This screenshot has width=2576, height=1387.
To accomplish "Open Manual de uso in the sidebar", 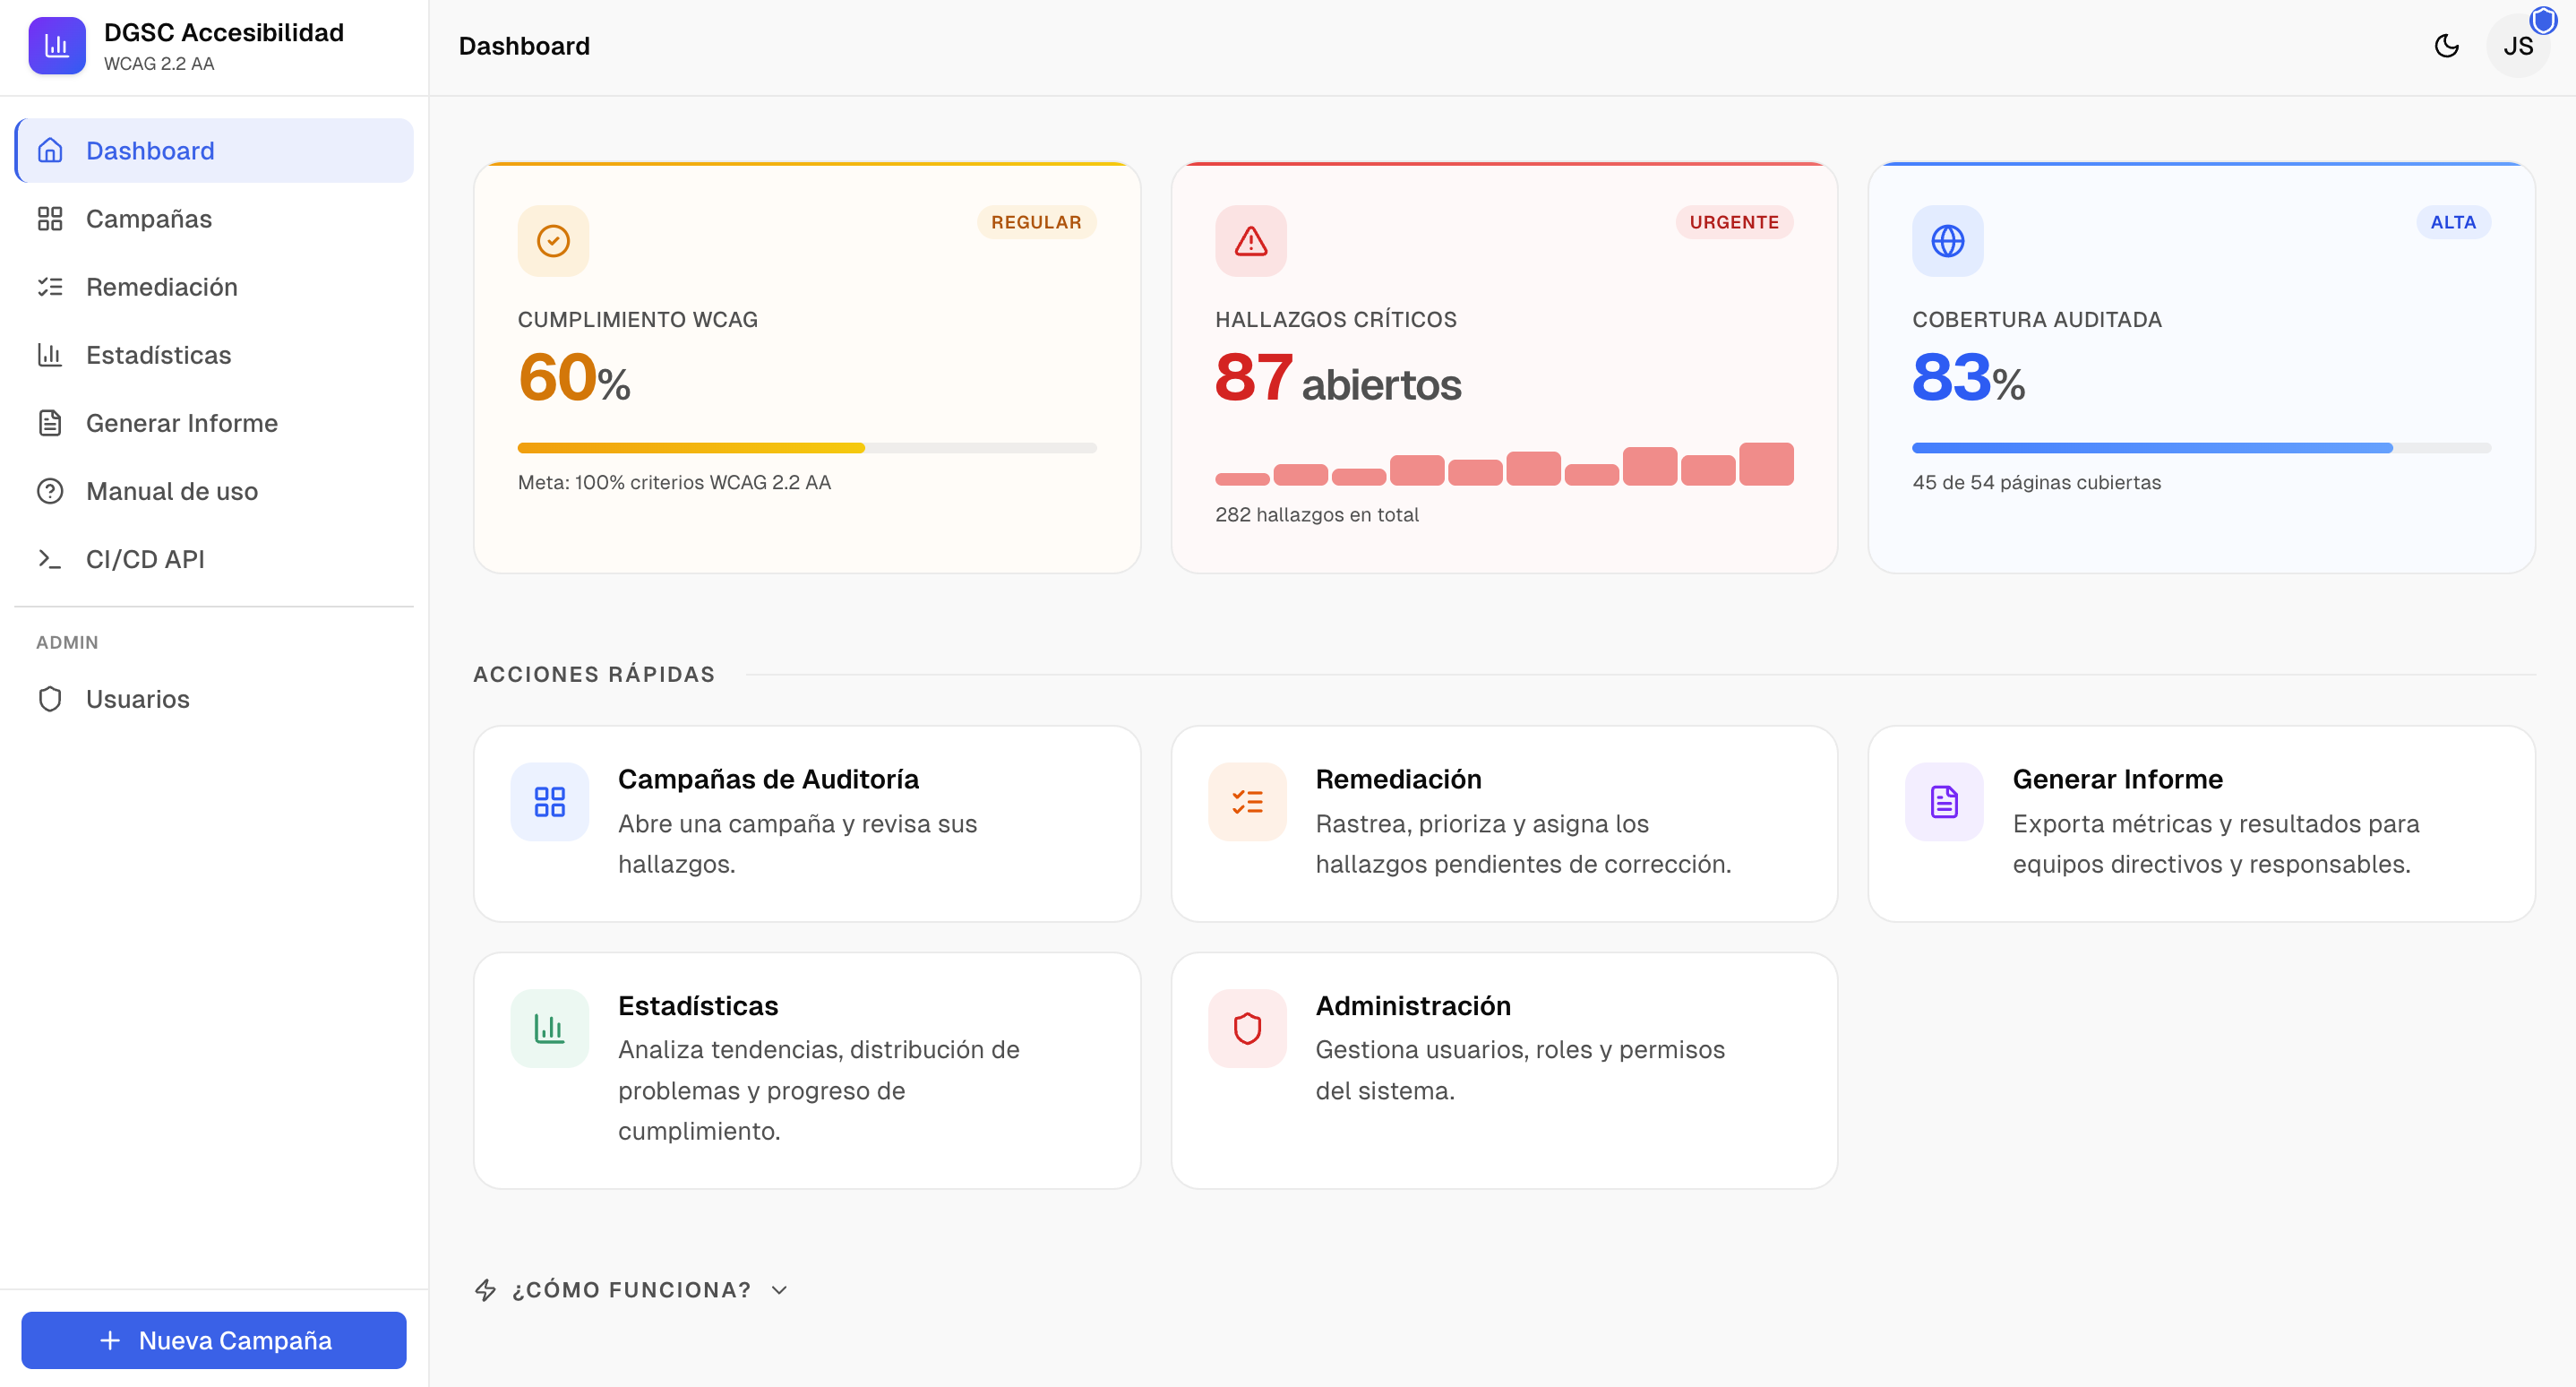I will [x=214, y=491].
